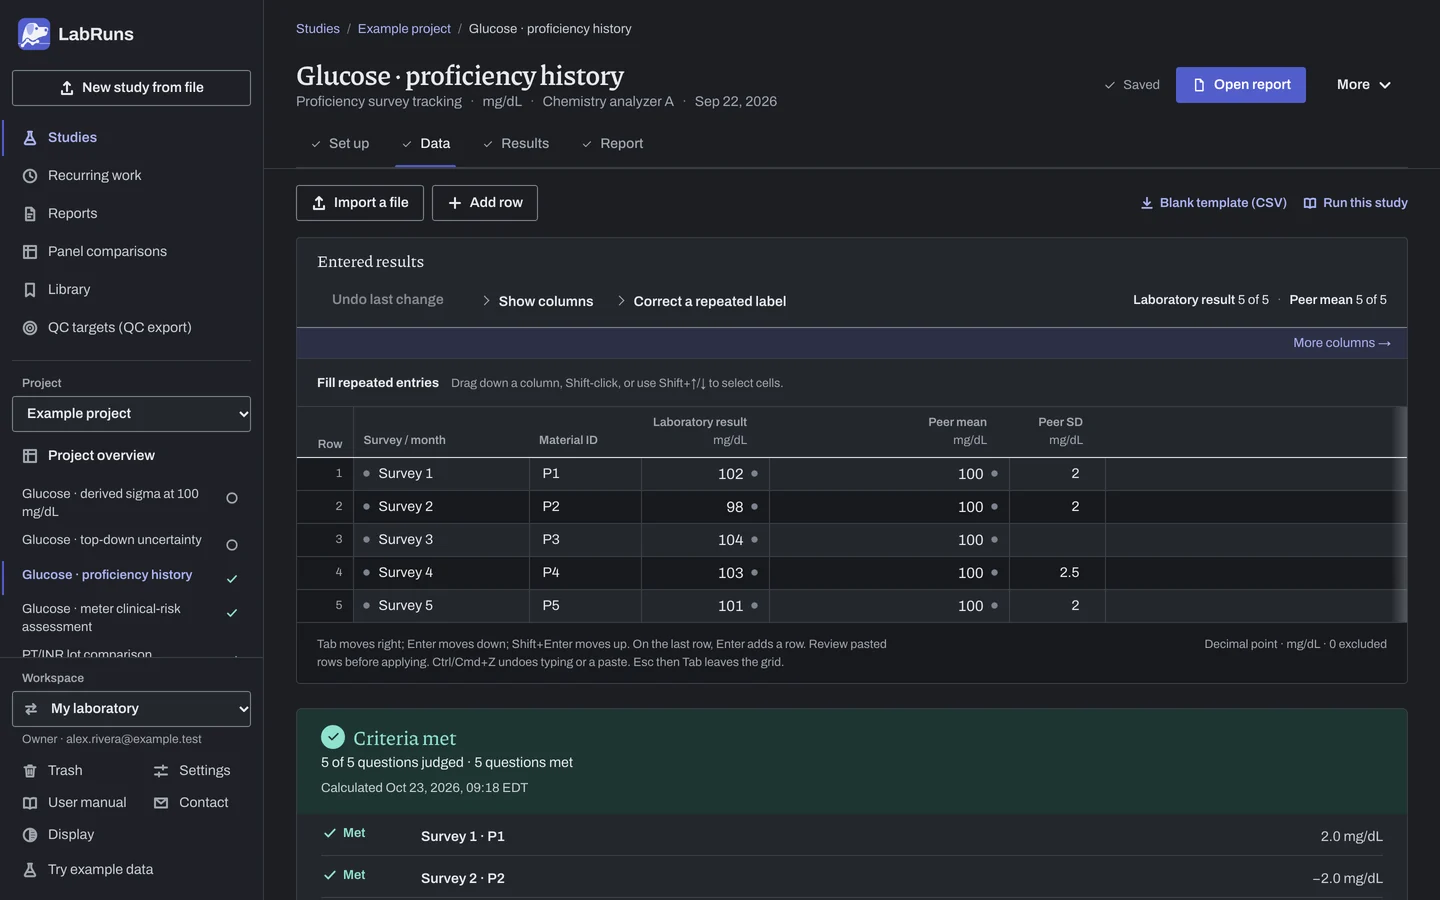Click the Survey 1 label cell
This screenshot has width=1440, height=900.
pyautogui.click(x=441, y=474)
